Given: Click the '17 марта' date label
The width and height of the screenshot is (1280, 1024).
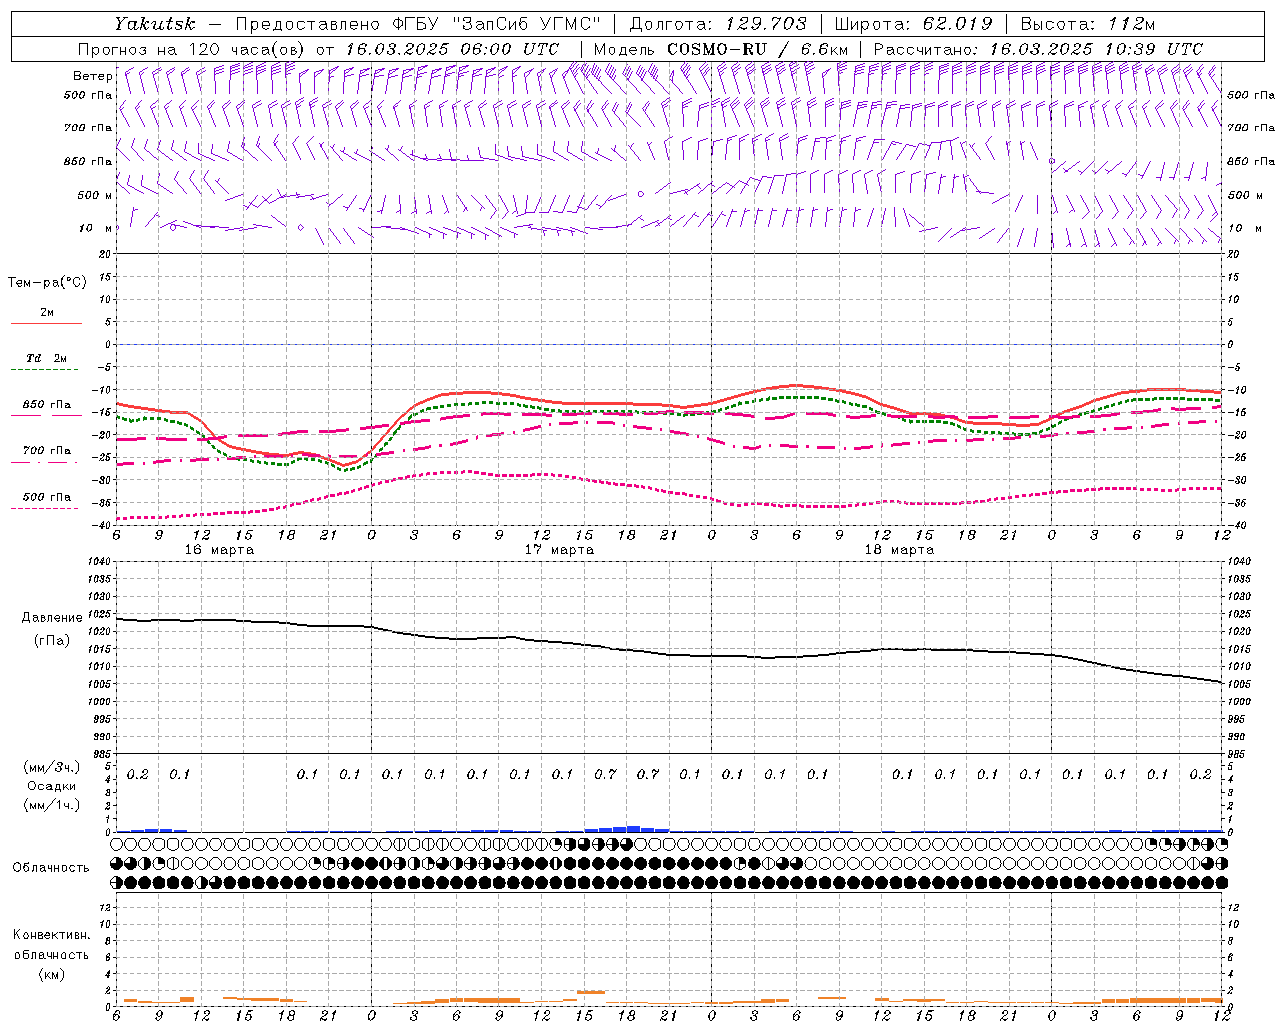Looking at the screenshot, I should (x=560, y=550).
